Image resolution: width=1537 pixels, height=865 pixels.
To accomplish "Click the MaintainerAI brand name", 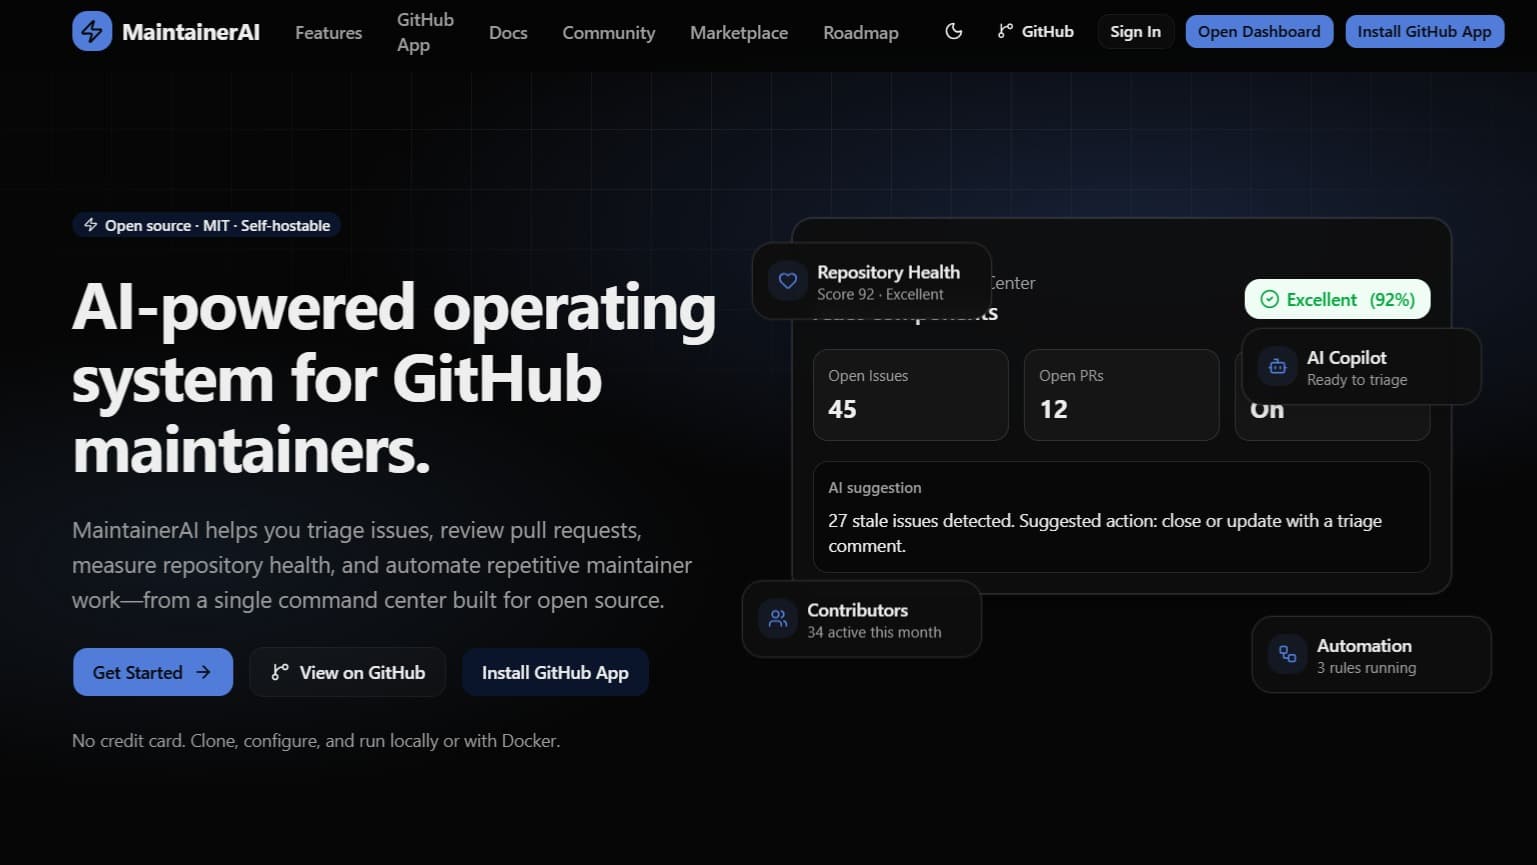I will 191,32.
